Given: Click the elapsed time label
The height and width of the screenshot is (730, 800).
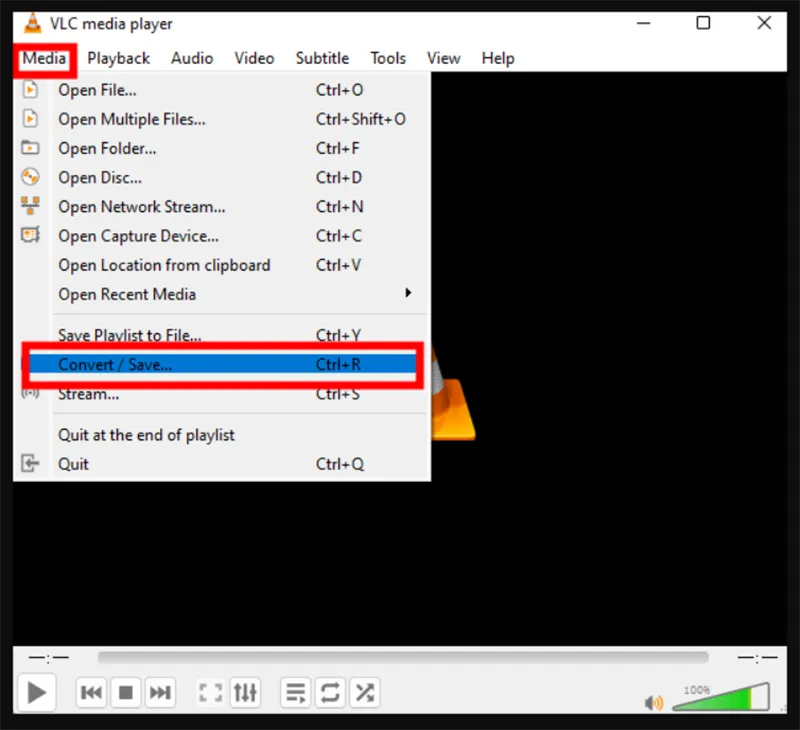Looking at the screenshot, I should [48, 657].
